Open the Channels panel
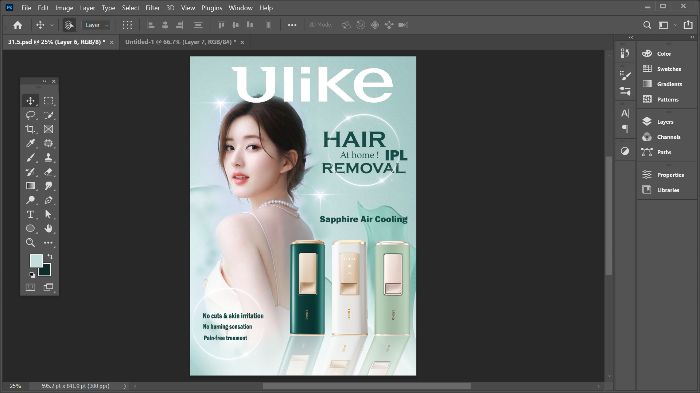The image size is (700, 393). coord(668,137)
